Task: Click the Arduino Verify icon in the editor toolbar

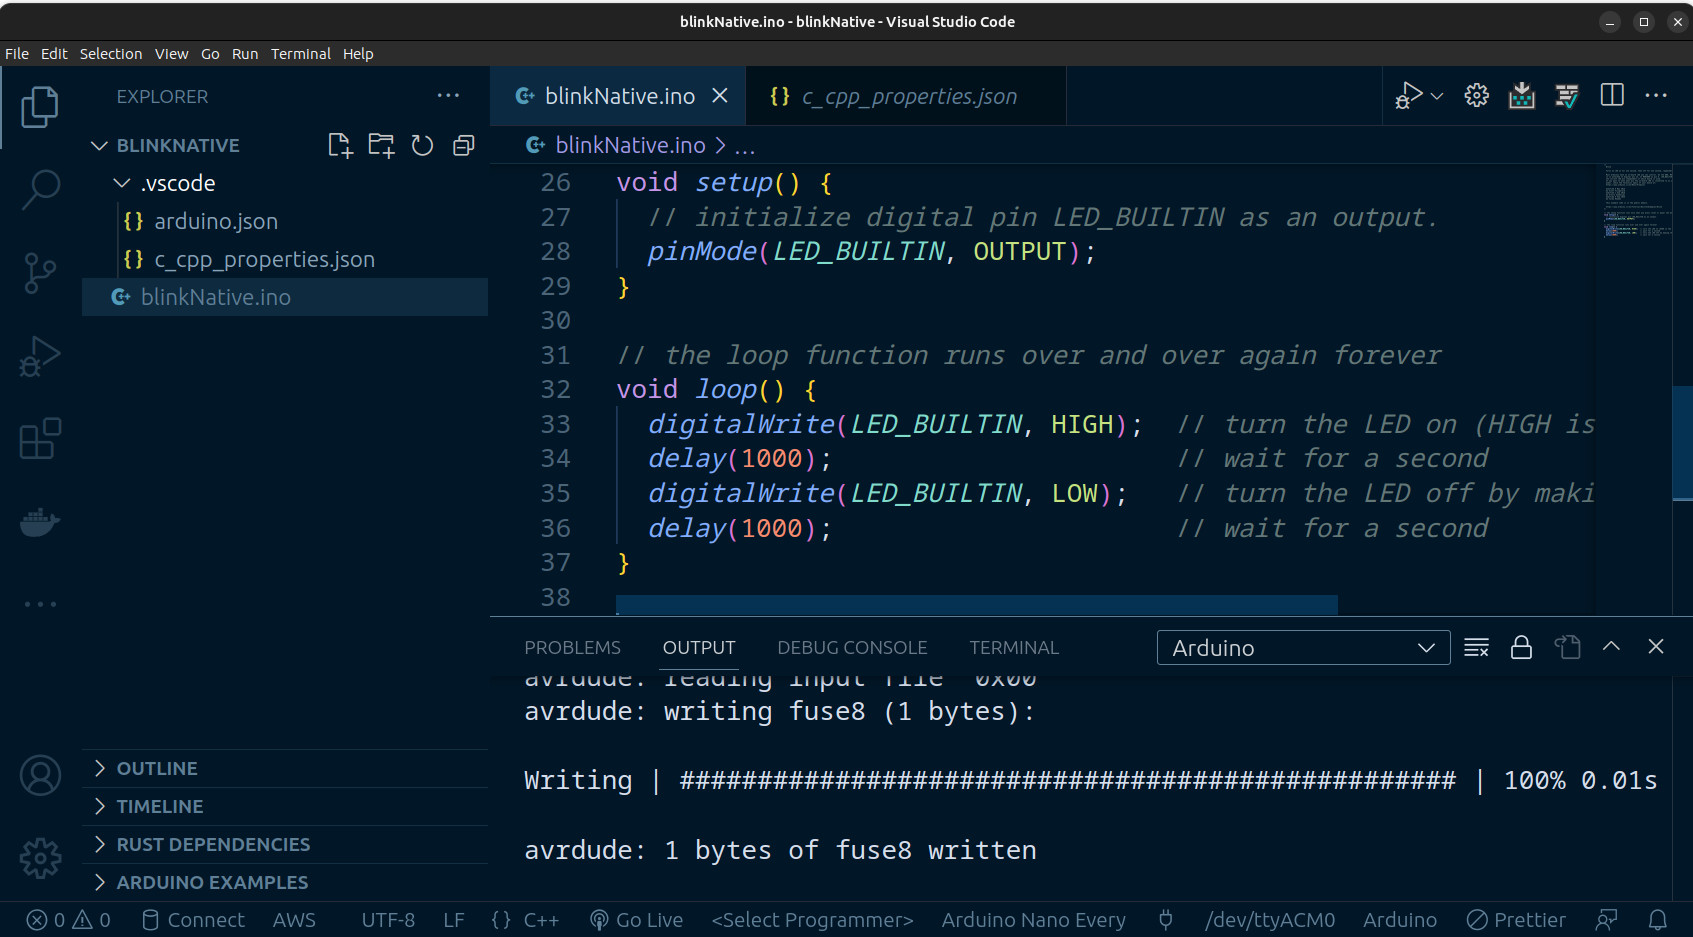Action: (1566, 96)
